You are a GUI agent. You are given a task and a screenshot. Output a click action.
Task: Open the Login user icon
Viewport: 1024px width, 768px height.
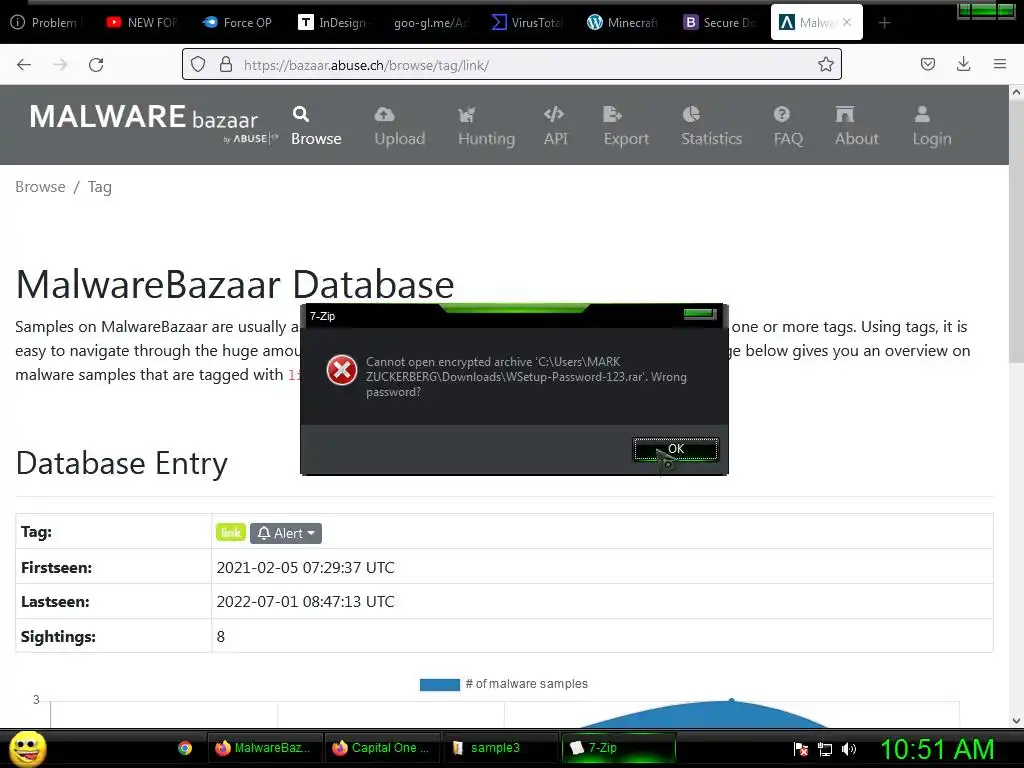[x=922, y=114]
